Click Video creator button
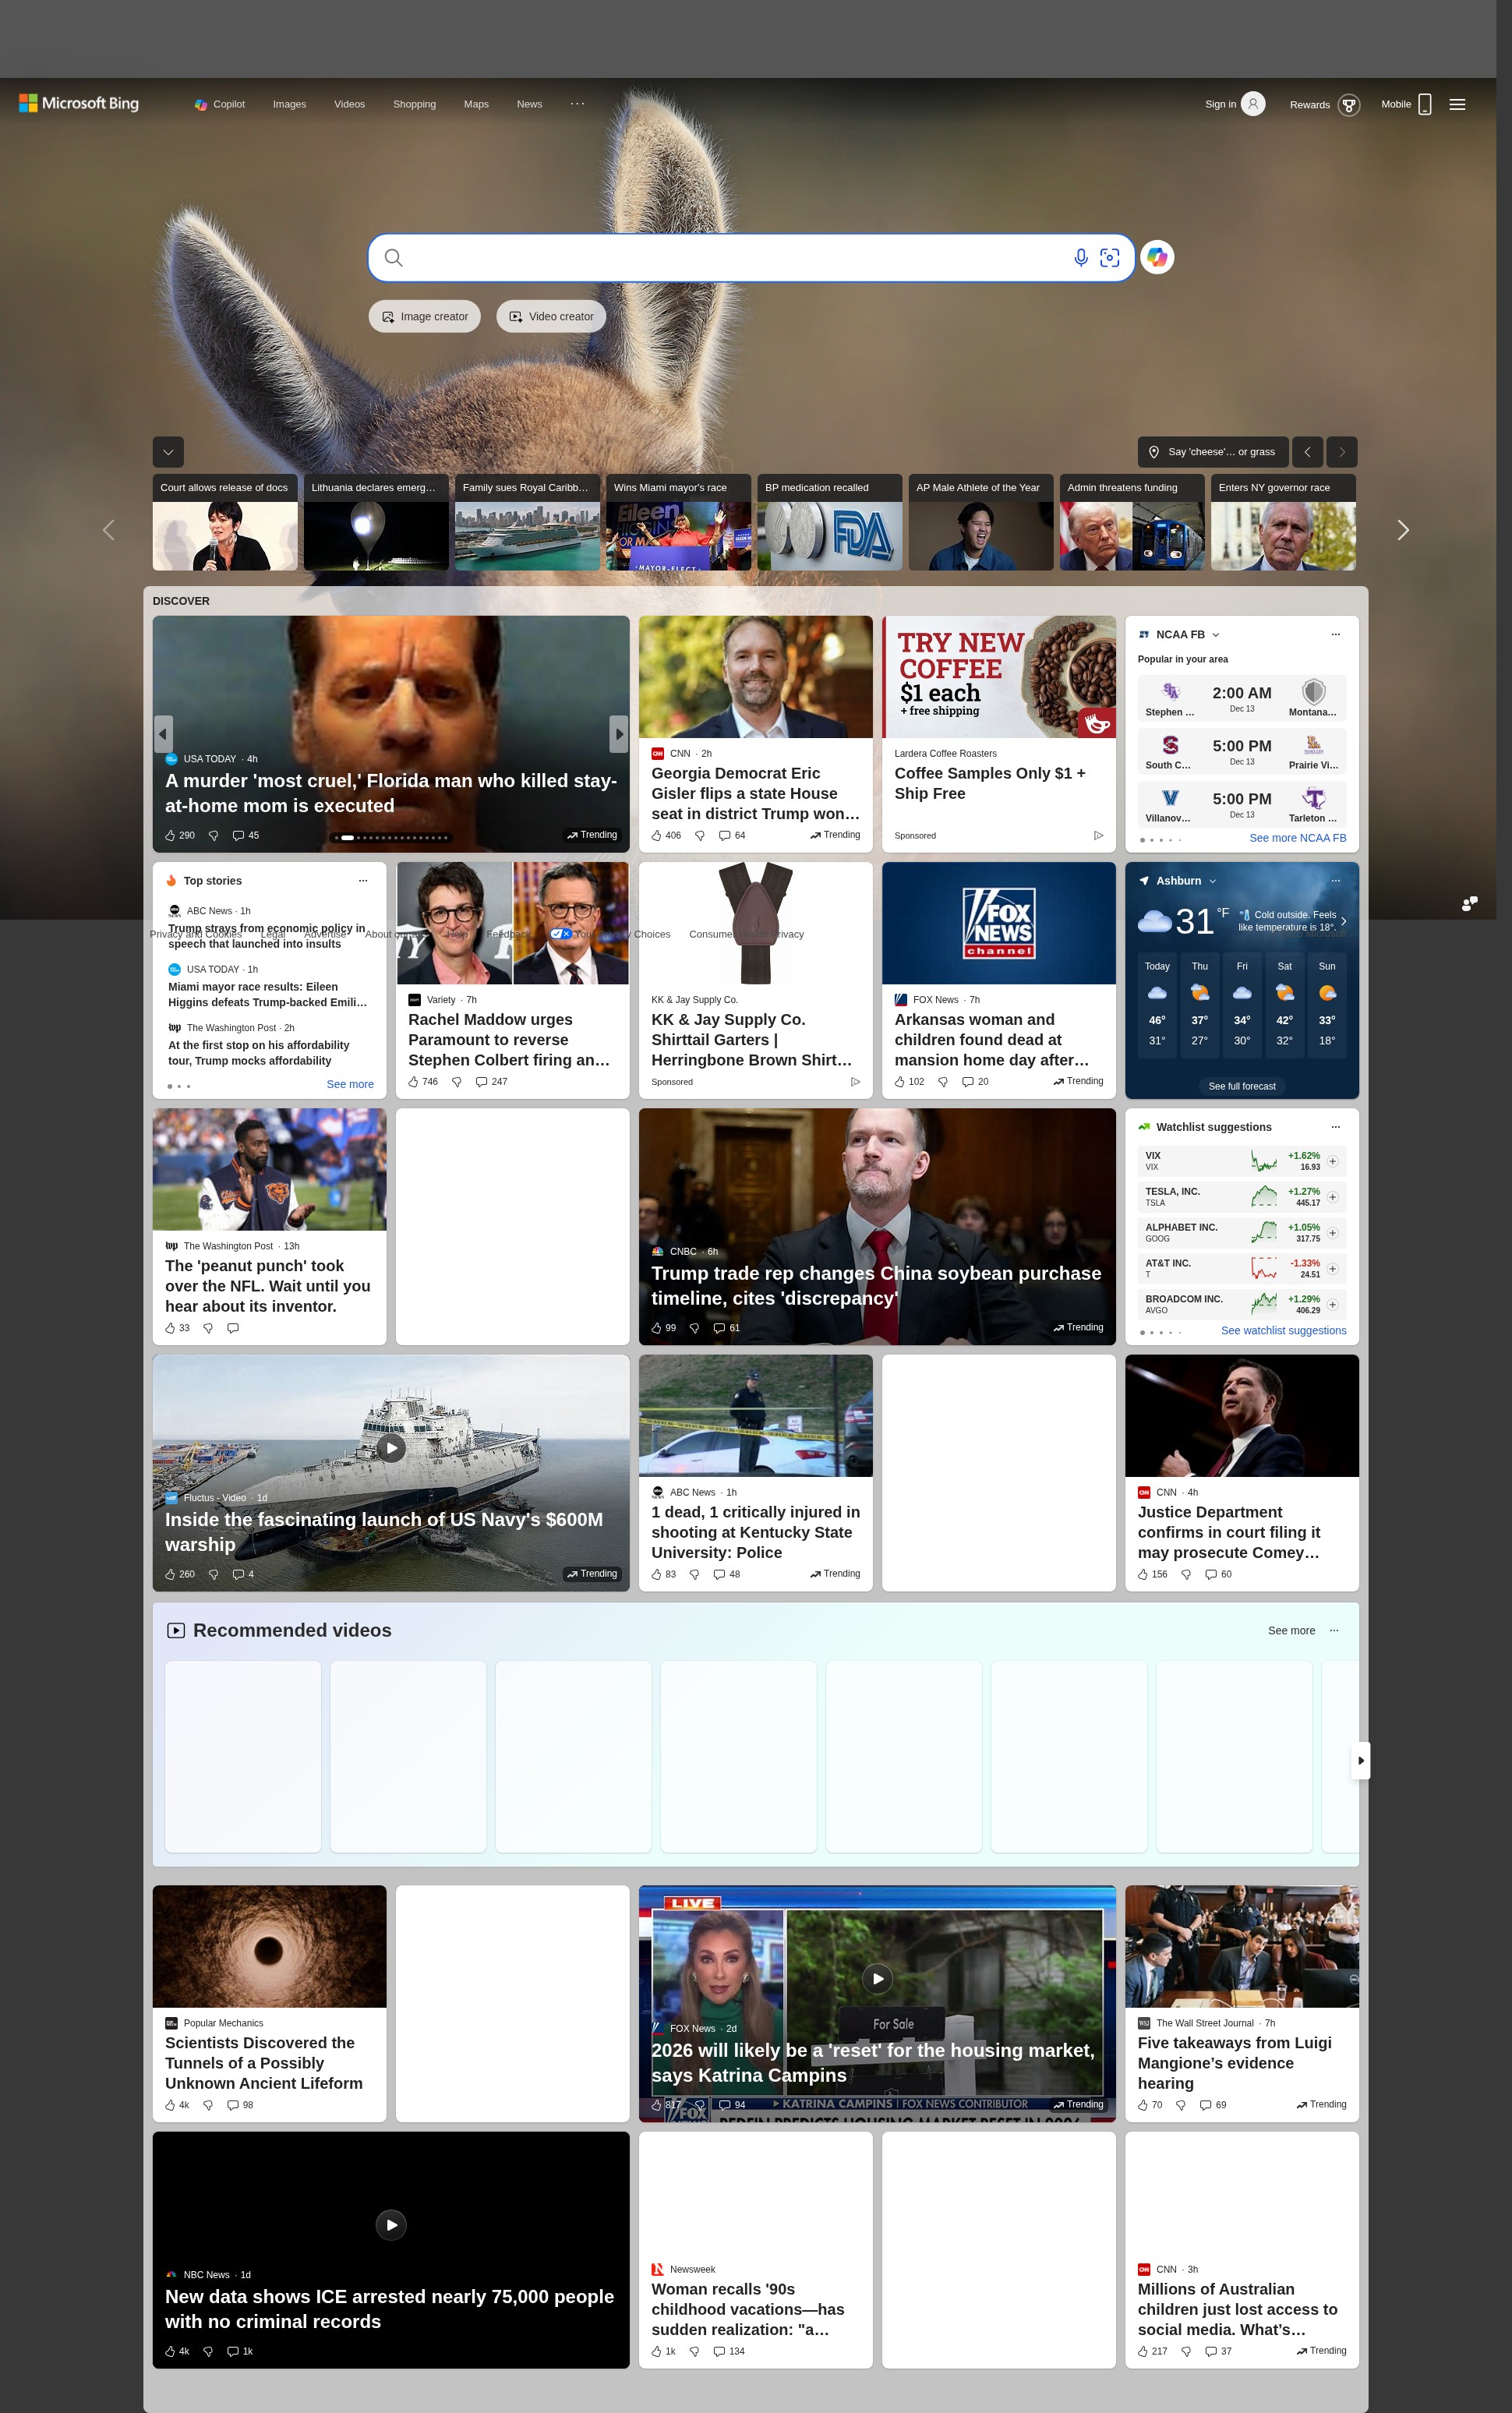 click(551, 316)
